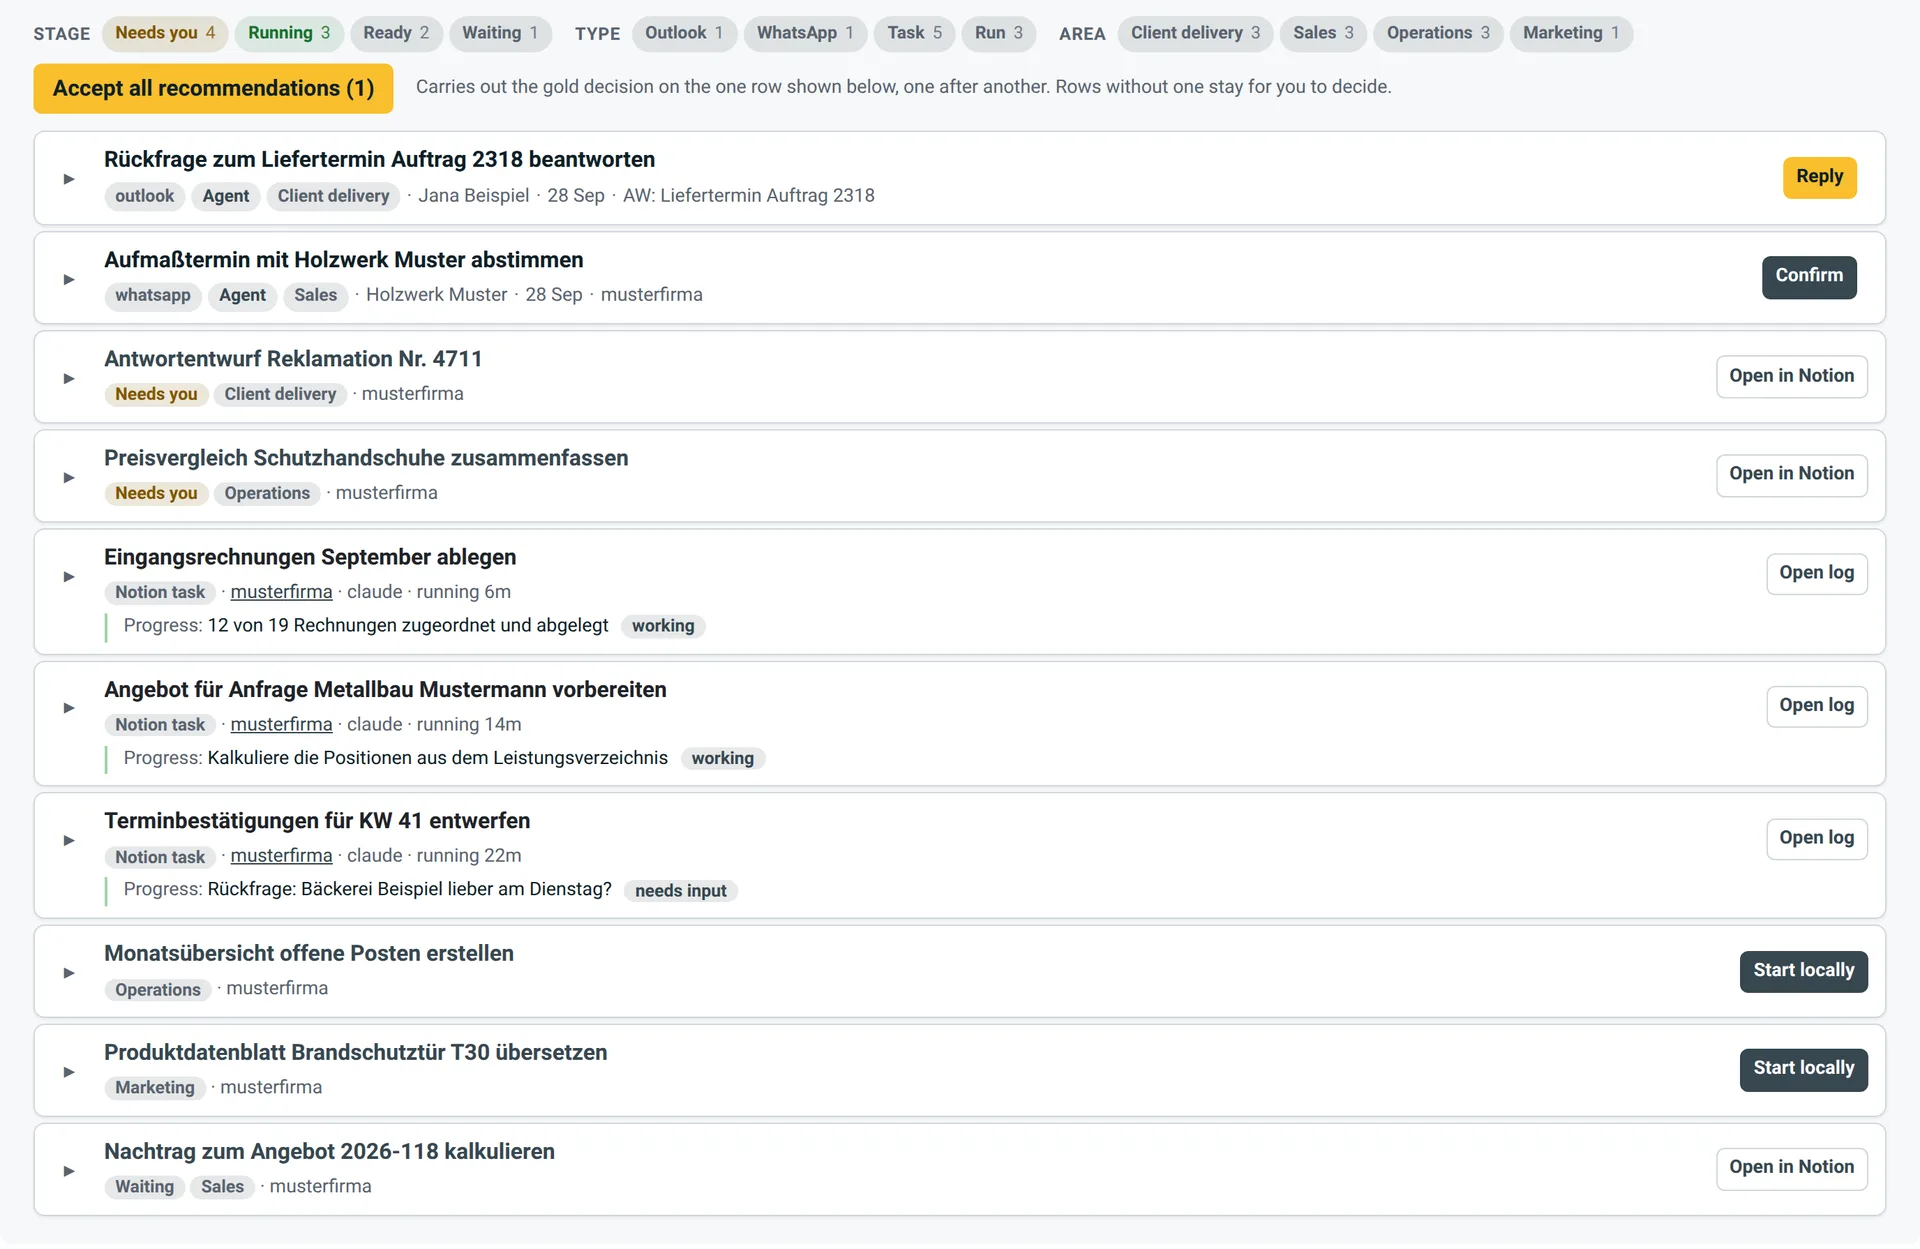Open log for Terminbestätigungen KW 41

[x=1816, y=838]
